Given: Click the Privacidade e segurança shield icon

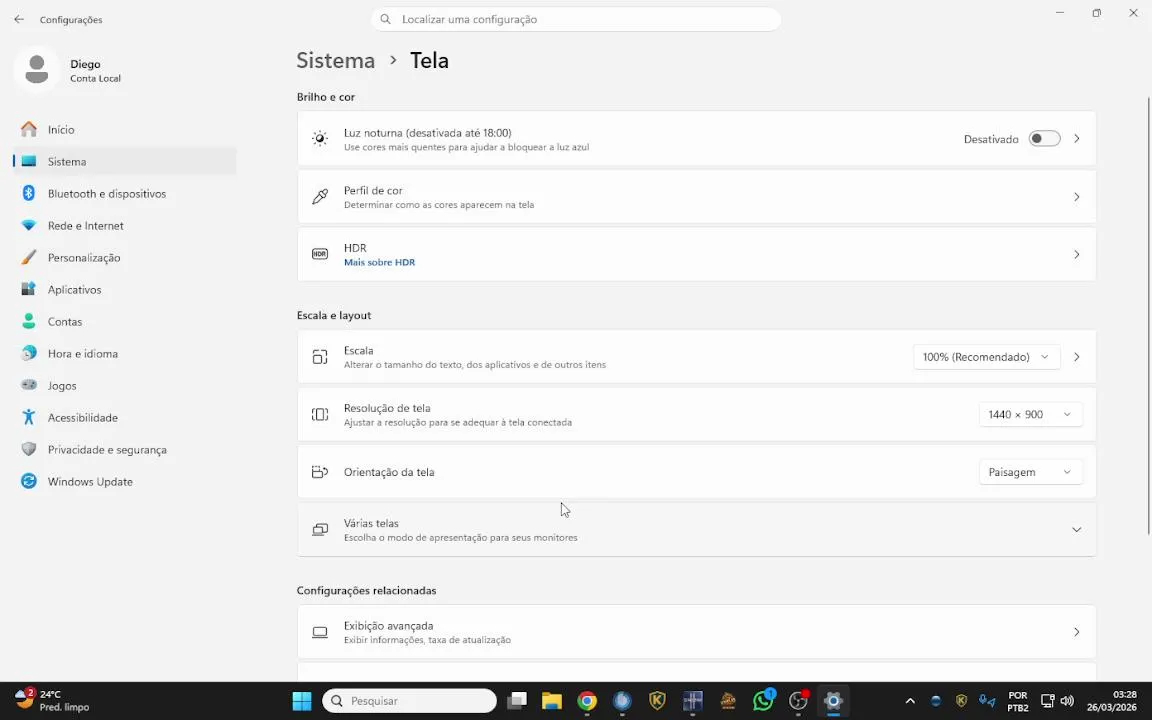Looking at the screenshot, I should point(29,449).
